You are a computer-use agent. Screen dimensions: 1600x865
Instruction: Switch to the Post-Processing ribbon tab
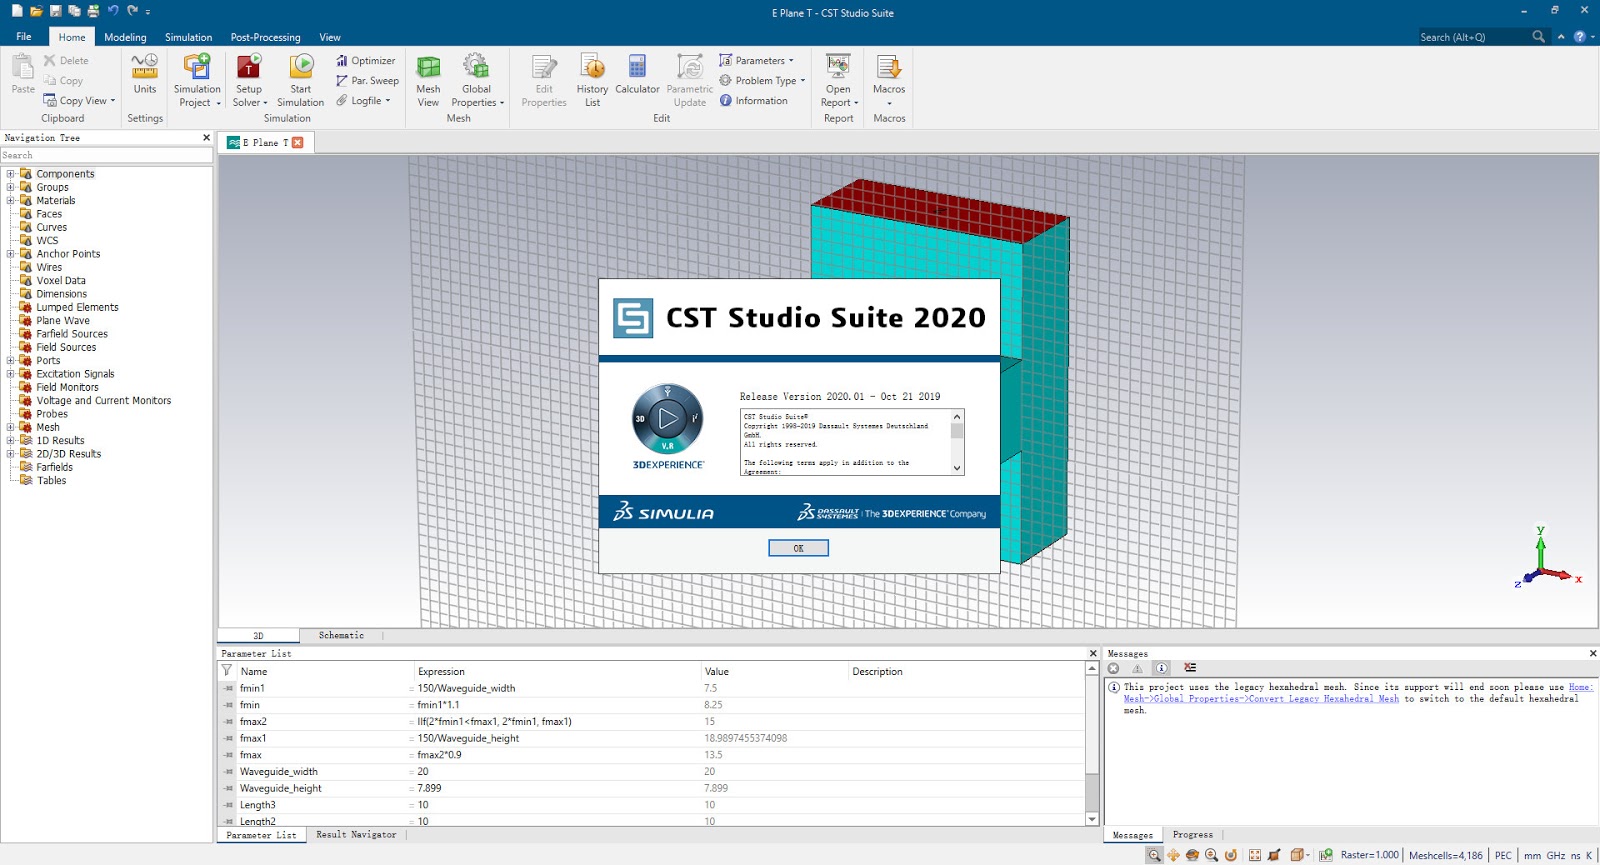pyautogui.click(x=265, y=37)
